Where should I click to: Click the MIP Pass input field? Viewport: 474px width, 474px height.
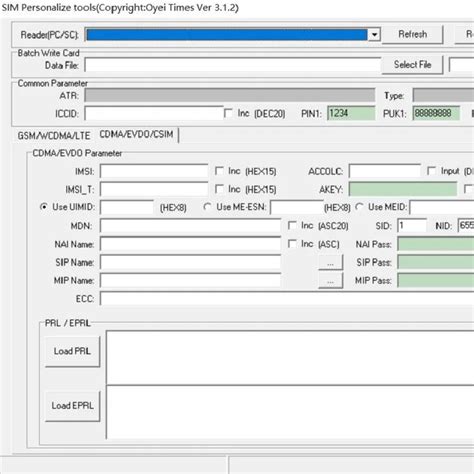(x=436, y=280)
